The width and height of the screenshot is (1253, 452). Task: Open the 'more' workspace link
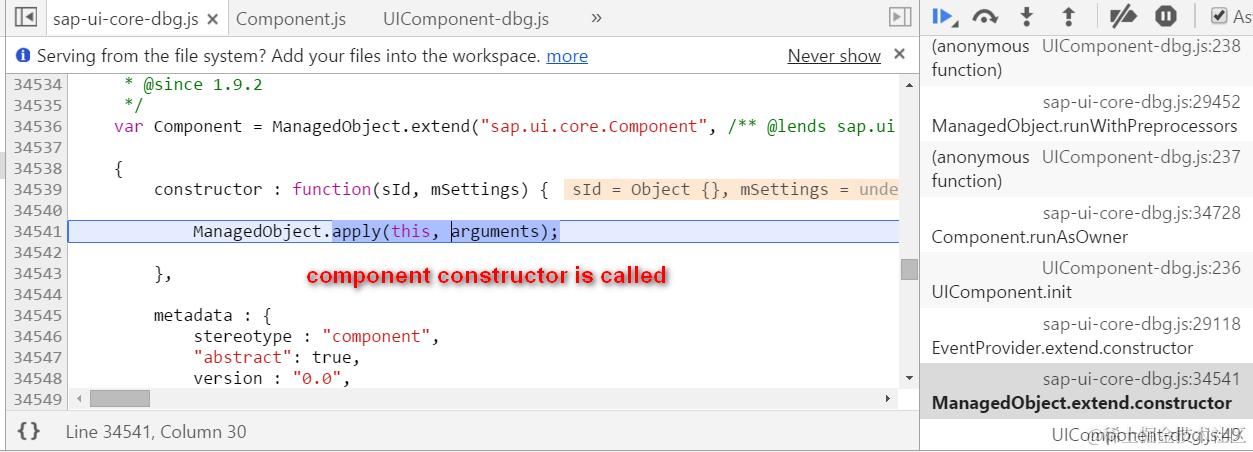click(x=567, y=56)
